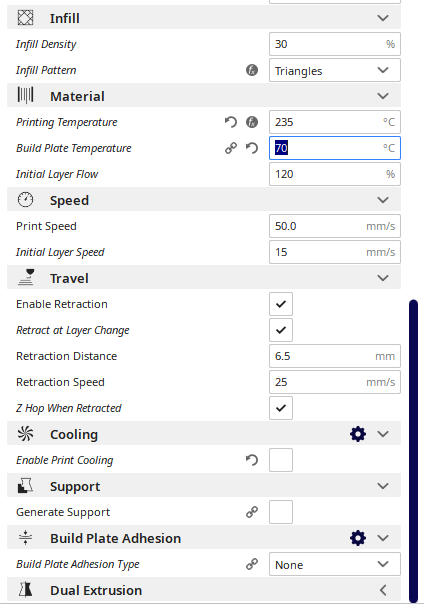Open Cooling settings with the gear icon

(x=358, y=434)
